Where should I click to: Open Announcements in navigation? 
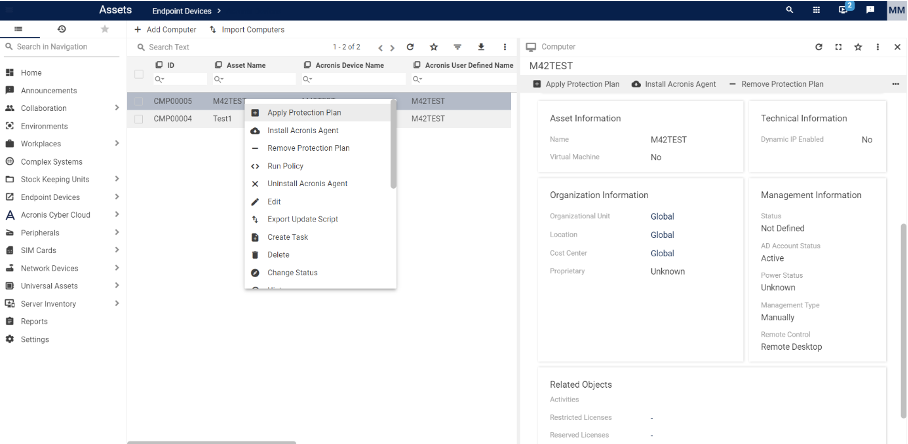pyautogui.click(x=49, y=90)
